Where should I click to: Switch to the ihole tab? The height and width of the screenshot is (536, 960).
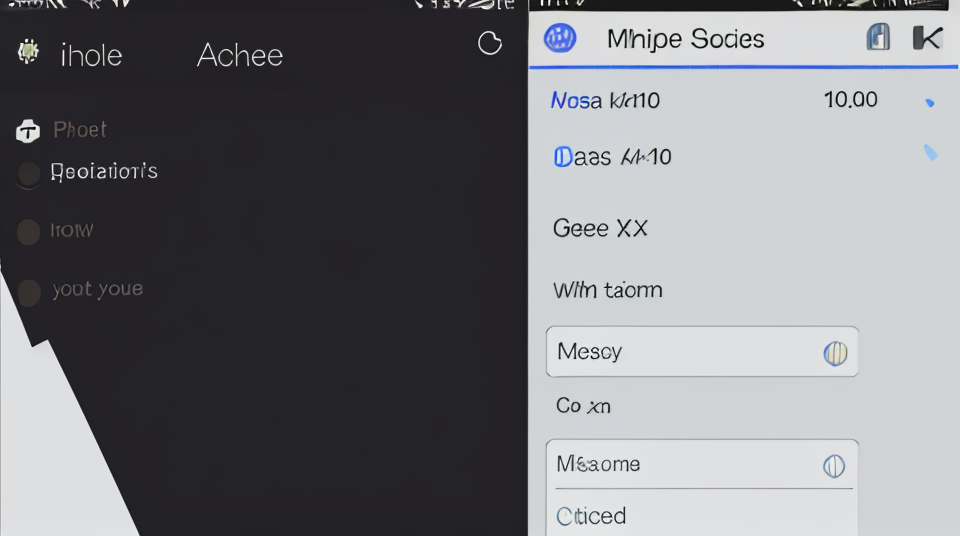click(91, 56)
